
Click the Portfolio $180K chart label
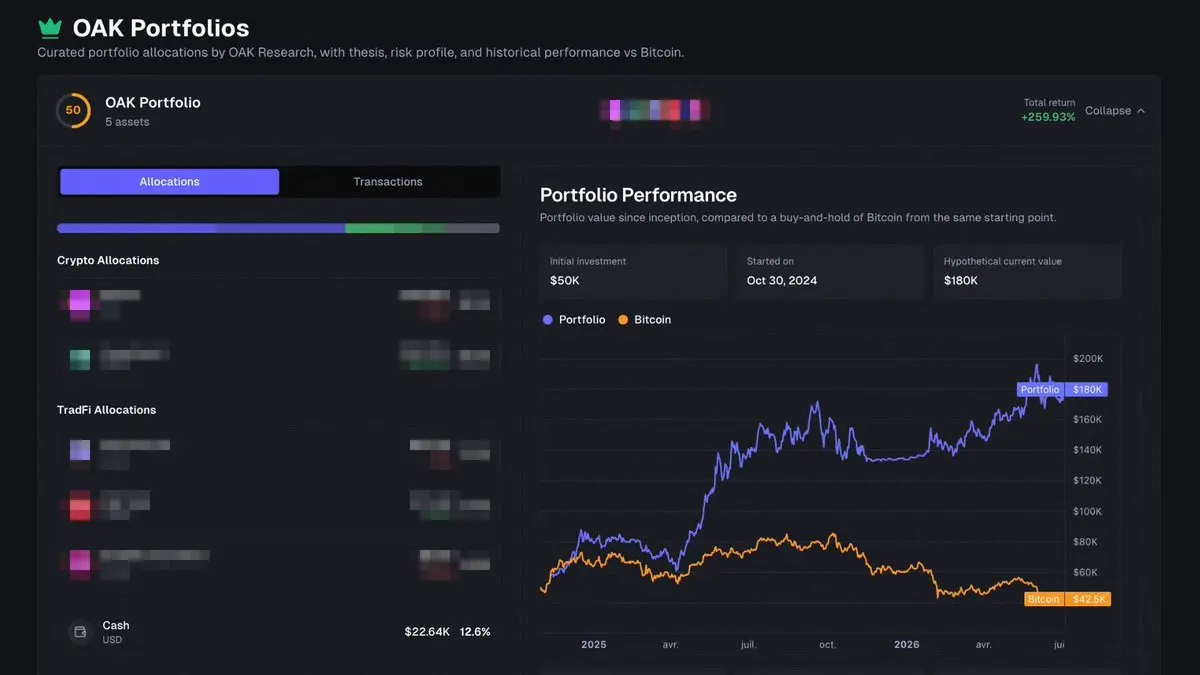(x=1062, y=390)
